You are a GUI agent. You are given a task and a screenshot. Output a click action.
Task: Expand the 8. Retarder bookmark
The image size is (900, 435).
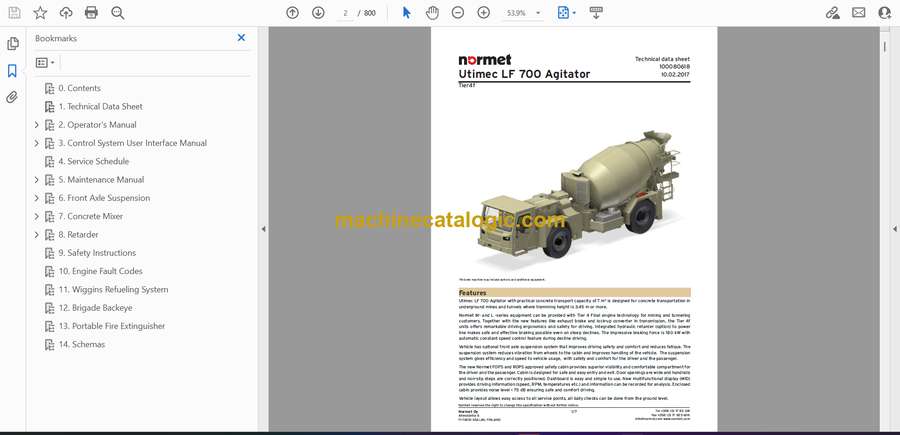36,235
